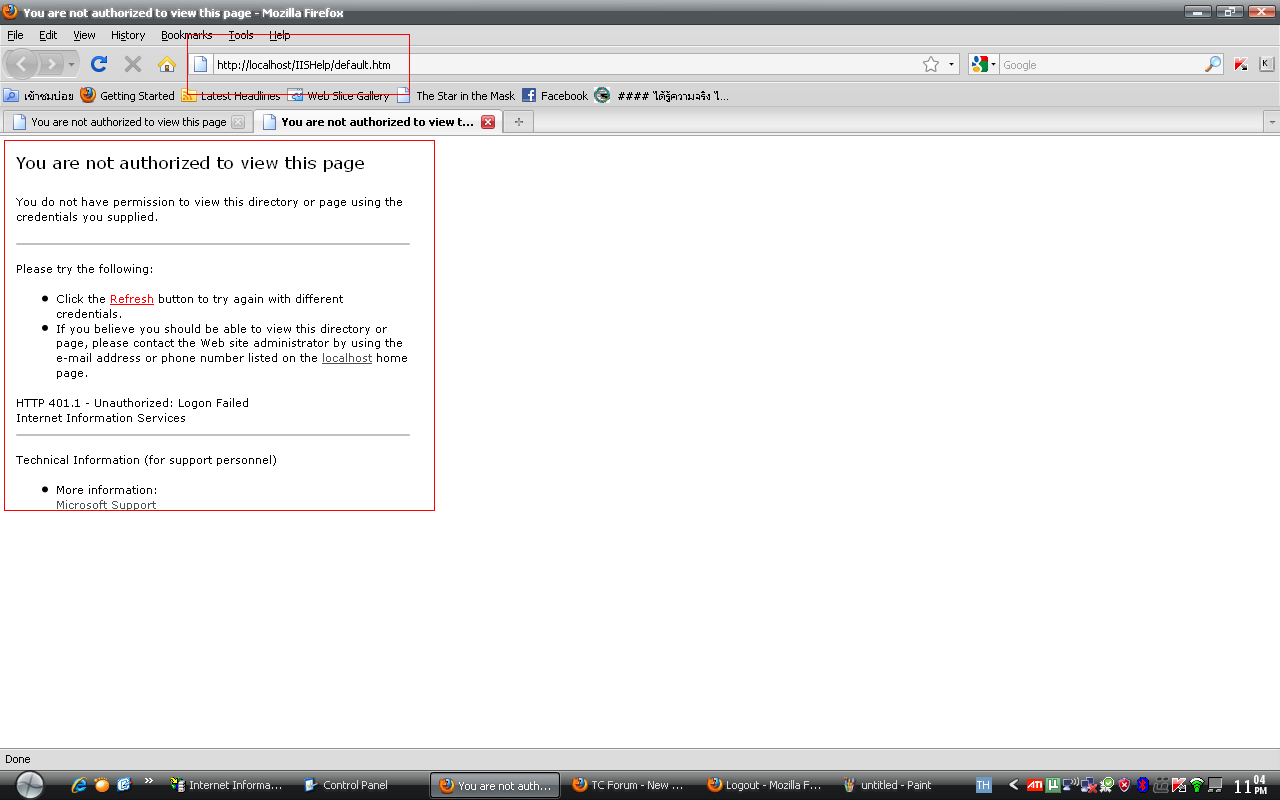1280x800 pixels.
Task: Click inside the Google search box
Action: point(1101,65)
